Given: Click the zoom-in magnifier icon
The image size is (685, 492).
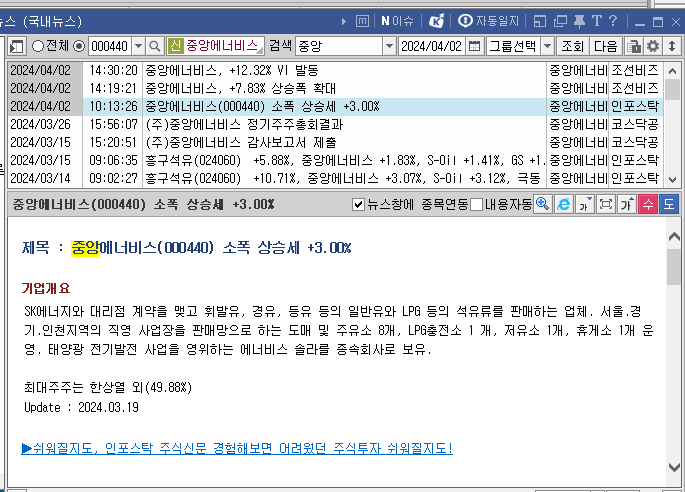Looking at the screenshot, I should 543,204.
